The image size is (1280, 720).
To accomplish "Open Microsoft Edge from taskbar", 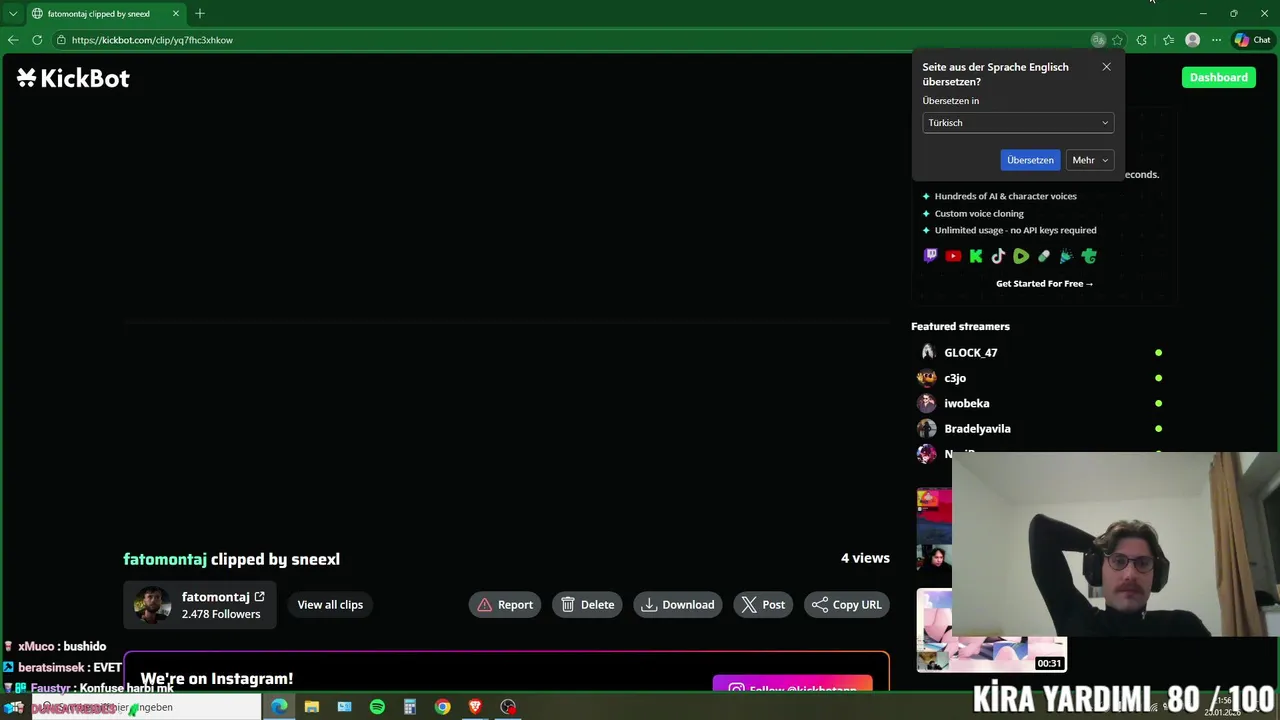I will click(279, 707).
